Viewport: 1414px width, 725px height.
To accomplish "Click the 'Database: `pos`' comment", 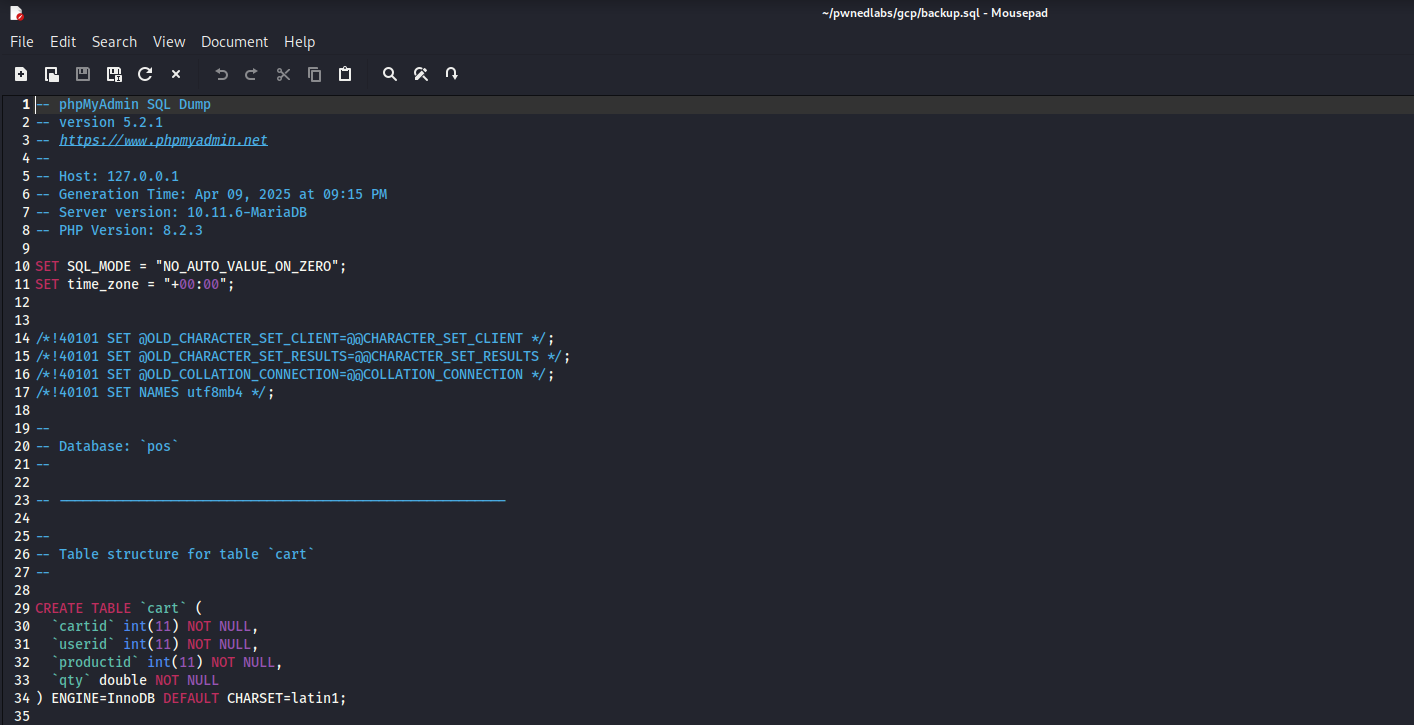I will (107, 446).
